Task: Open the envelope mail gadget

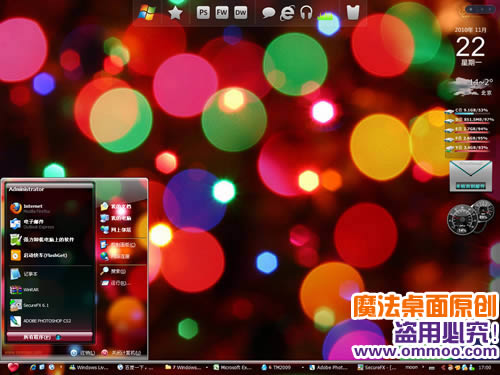Action: coord(471,176)
